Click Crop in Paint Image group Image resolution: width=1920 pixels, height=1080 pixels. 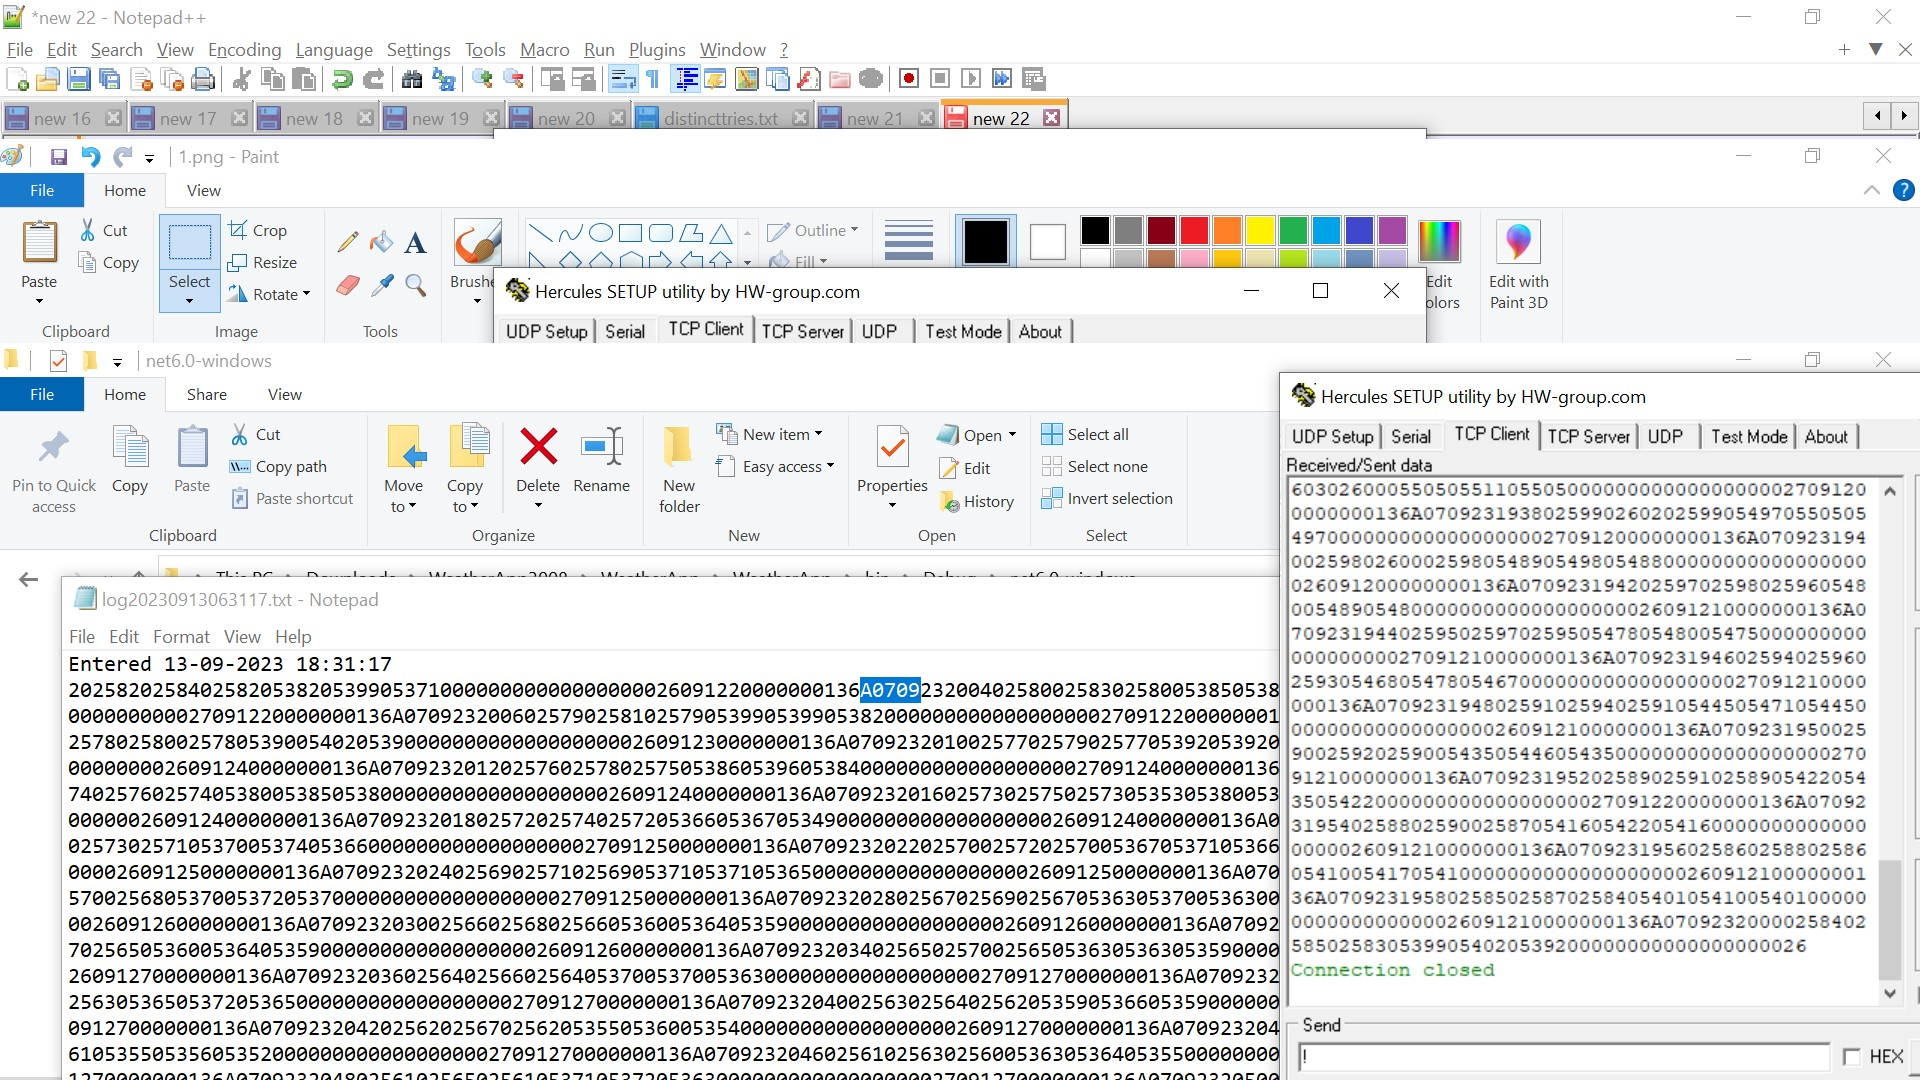click(257, 230)
